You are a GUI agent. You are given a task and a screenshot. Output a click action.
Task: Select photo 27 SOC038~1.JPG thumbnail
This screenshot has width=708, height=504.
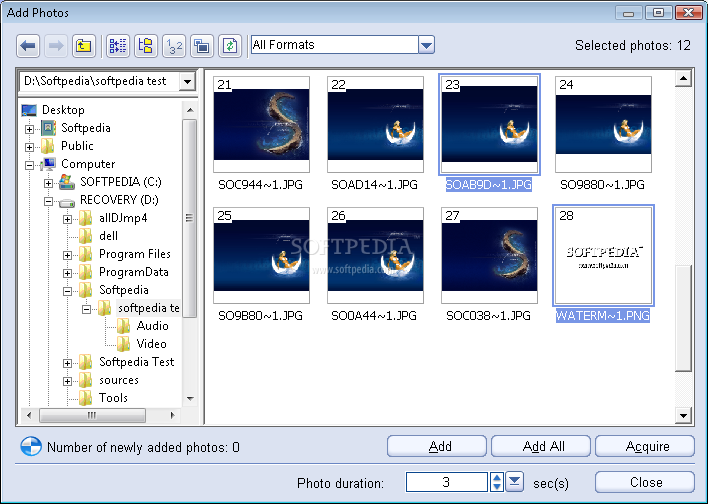click(489, 255)
